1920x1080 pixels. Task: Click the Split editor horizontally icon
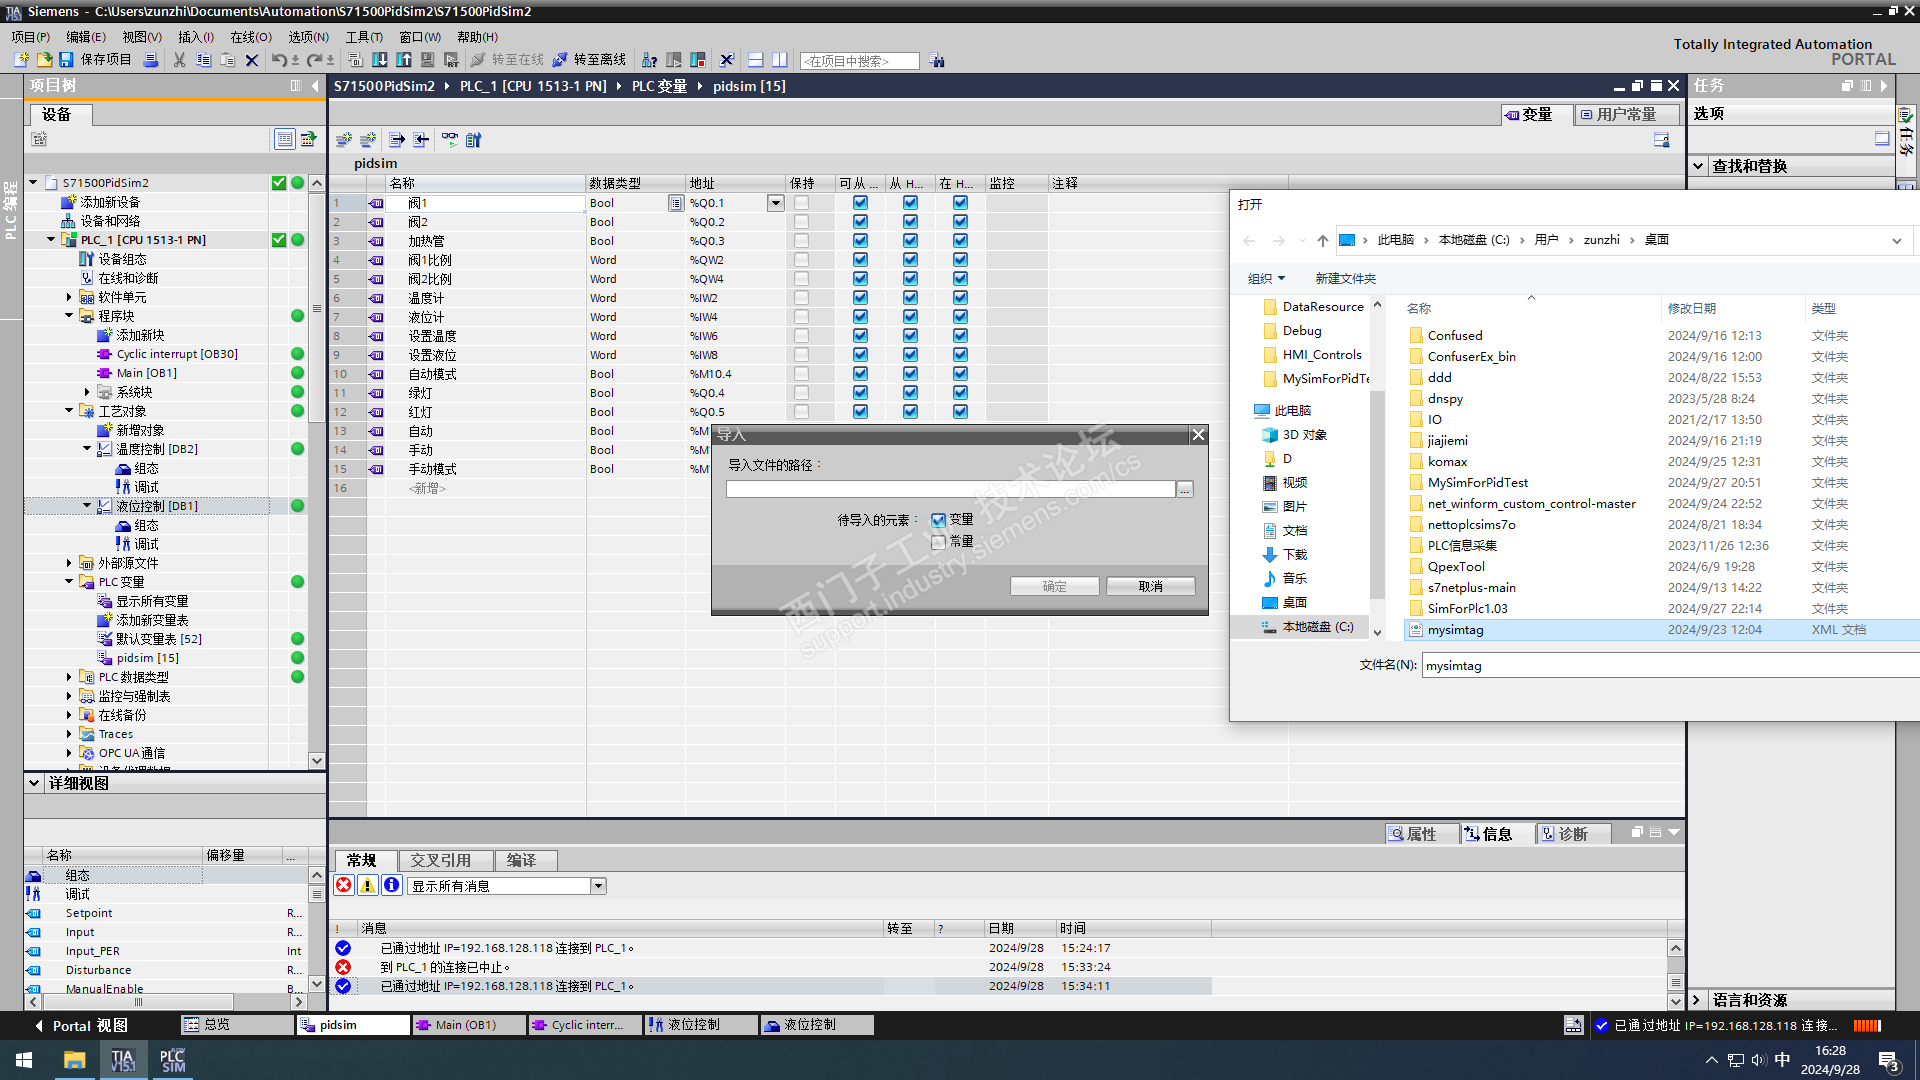pos(756,60)
